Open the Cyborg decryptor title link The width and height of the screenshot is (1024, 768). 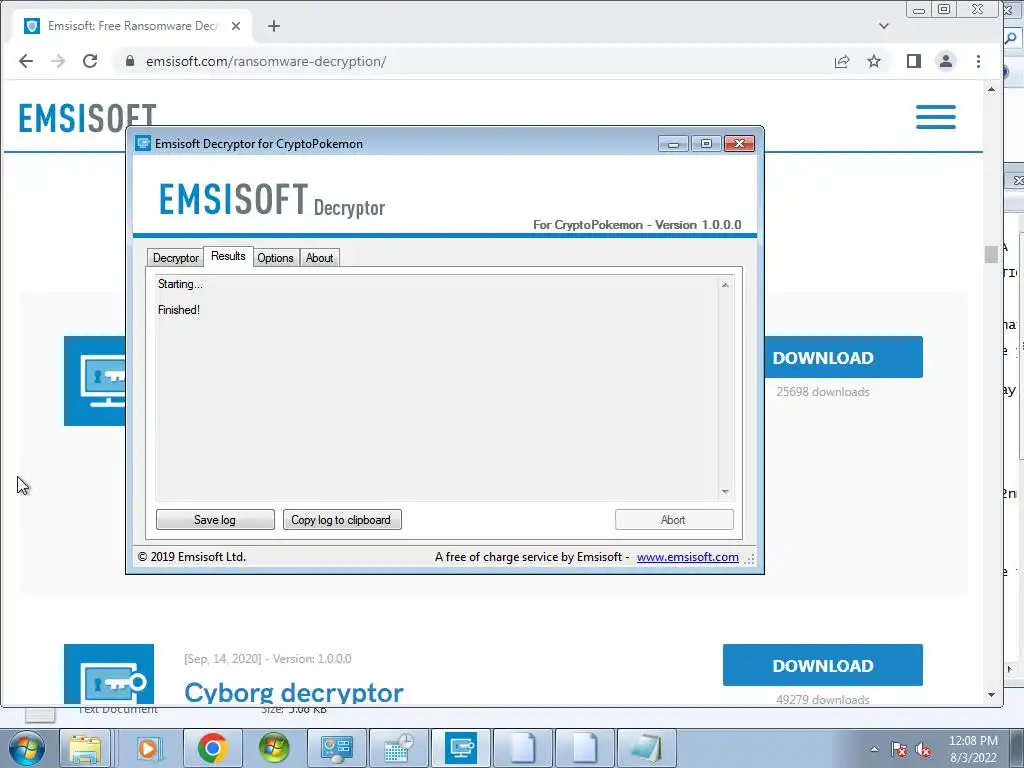[x=294, y=692]
